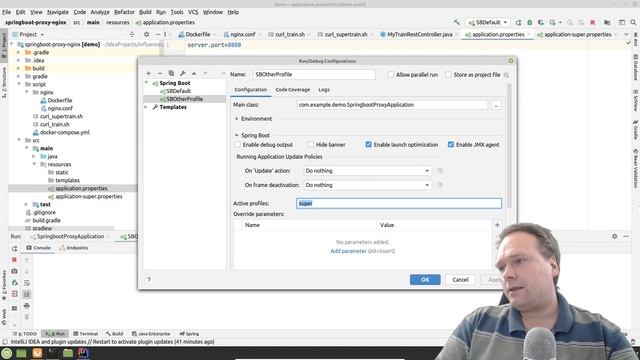Dump threads using camera icon
This screenshot has height=360, width=640.
tap(15, 271)
